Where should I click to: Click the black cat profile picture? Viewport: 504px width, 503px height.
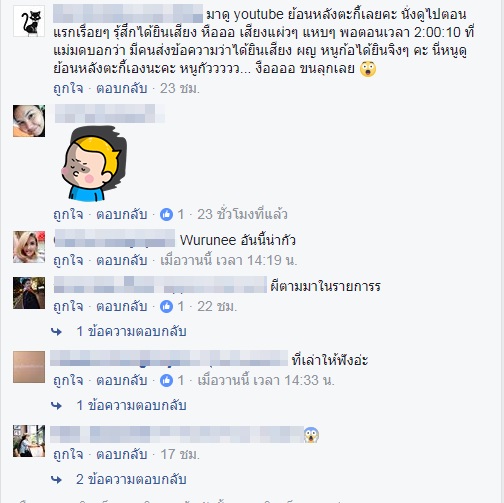29,21
